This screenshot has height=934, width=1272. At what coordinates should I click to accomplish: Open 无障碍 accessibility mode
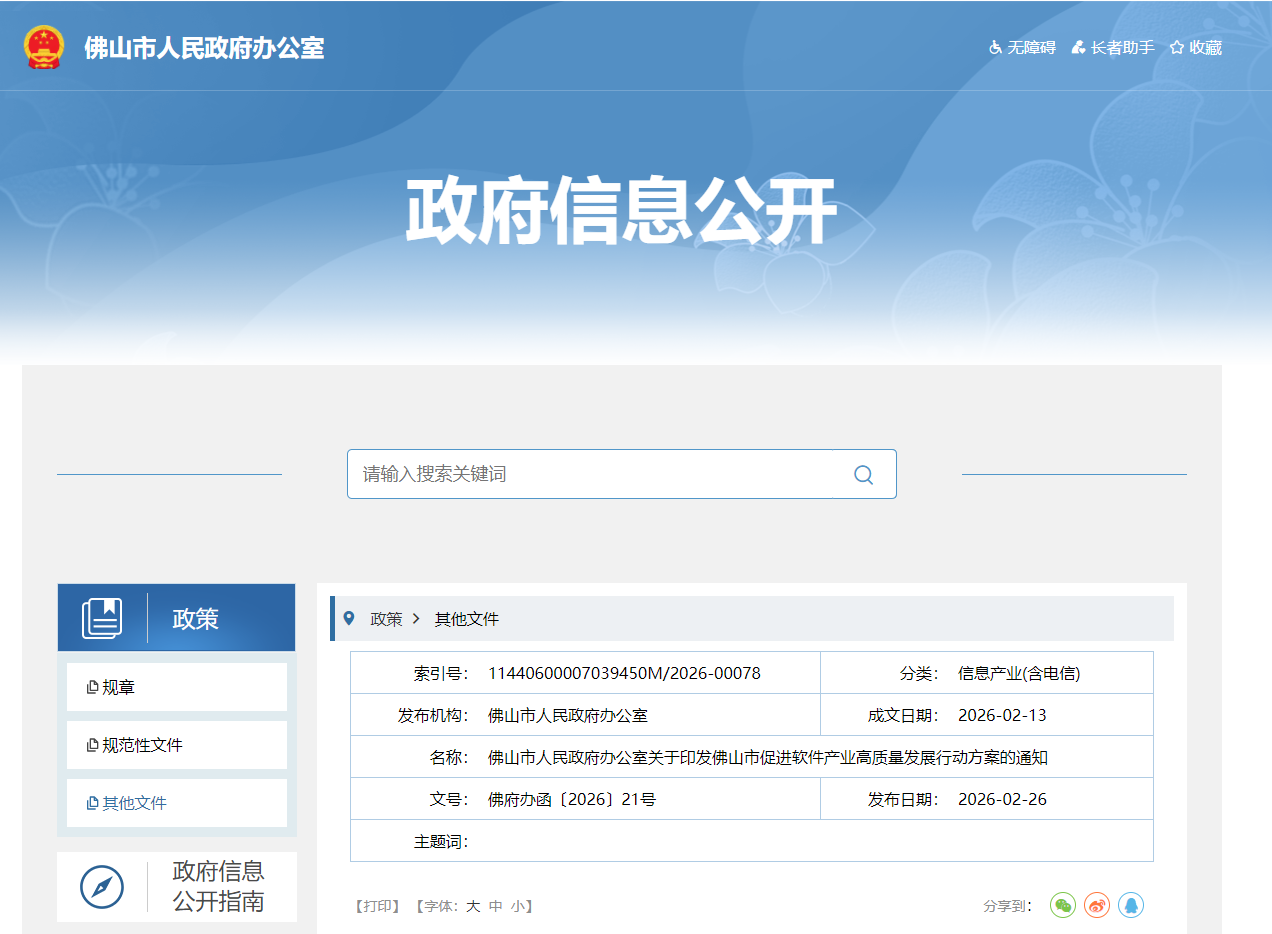pos(1022,47)
